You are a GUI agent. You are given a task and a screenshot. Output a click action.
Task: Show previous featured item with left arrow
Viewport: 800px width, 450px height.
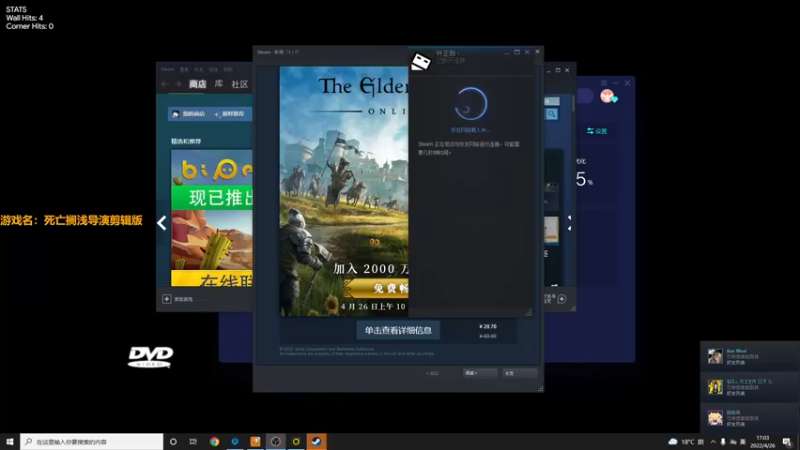coord(162,223)
